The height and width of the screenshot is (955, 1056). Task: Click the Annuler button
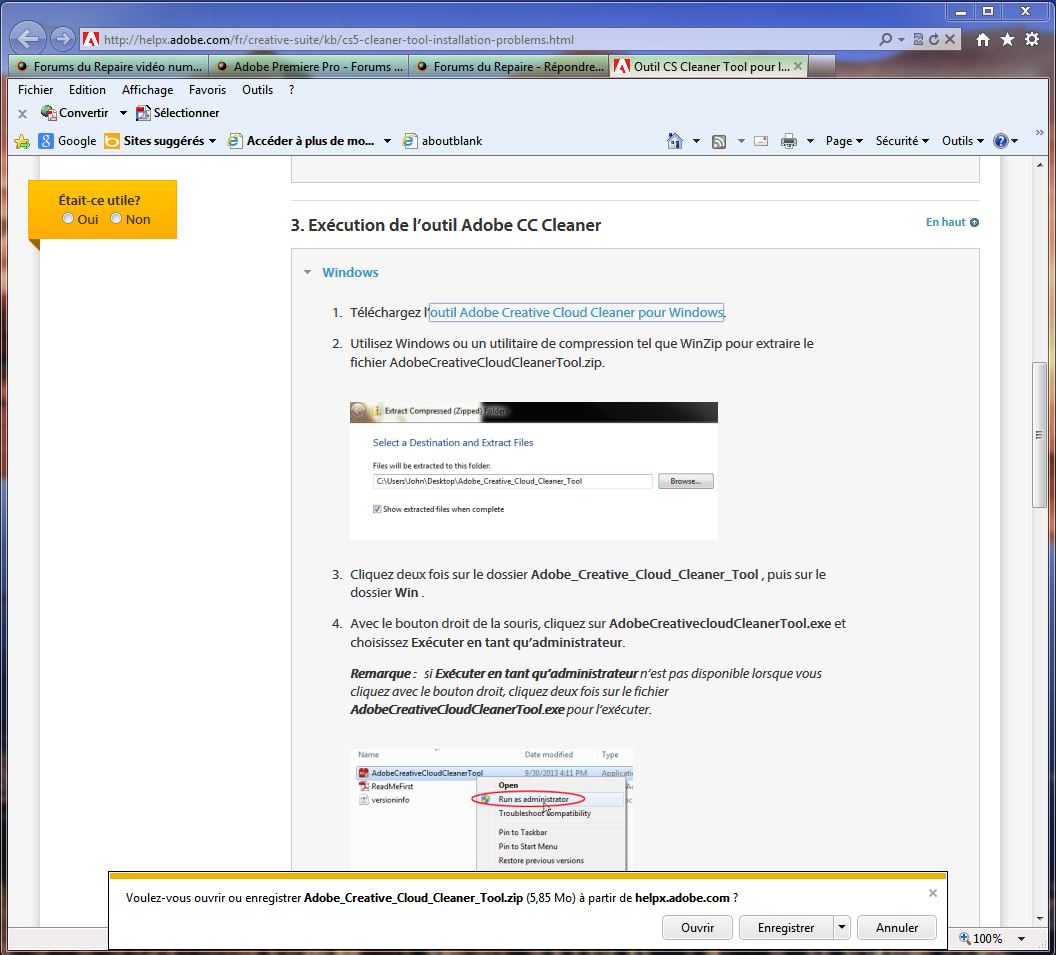tap(896, 927)
